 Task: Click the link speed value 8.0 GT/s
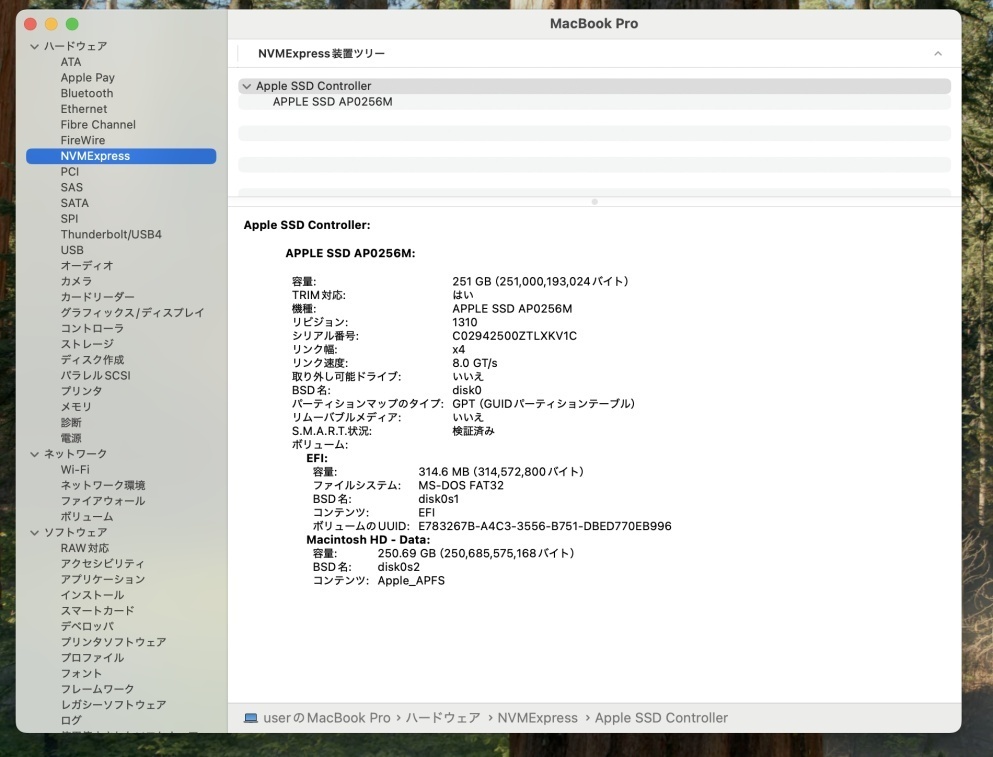(475, 364)
